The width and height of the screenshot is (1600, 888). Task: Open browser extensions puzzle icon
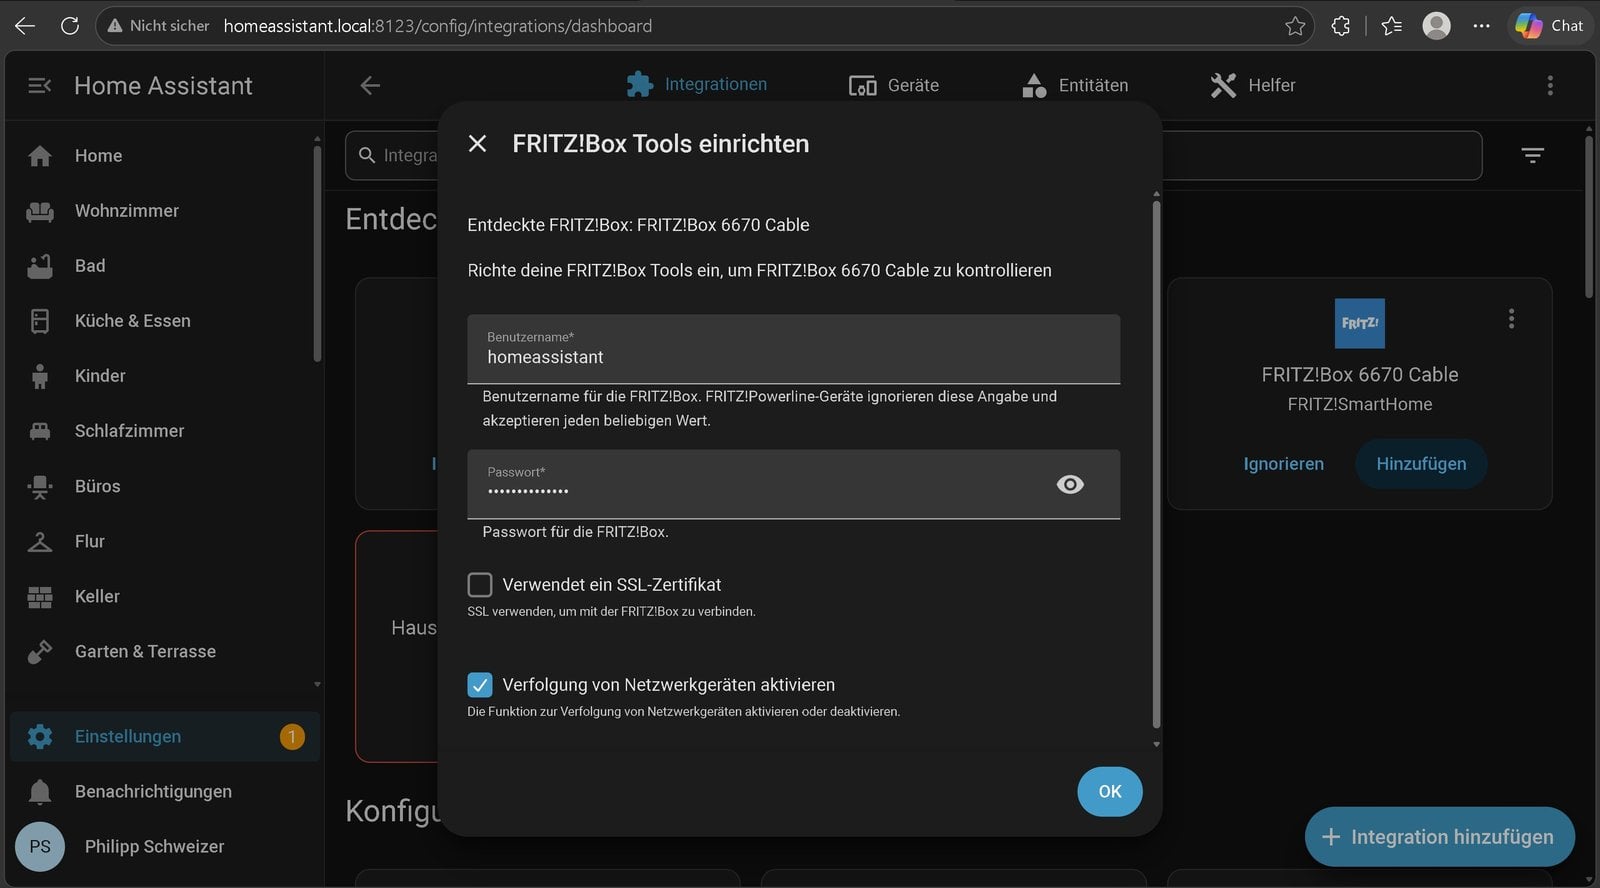(x=1341, y=26)
